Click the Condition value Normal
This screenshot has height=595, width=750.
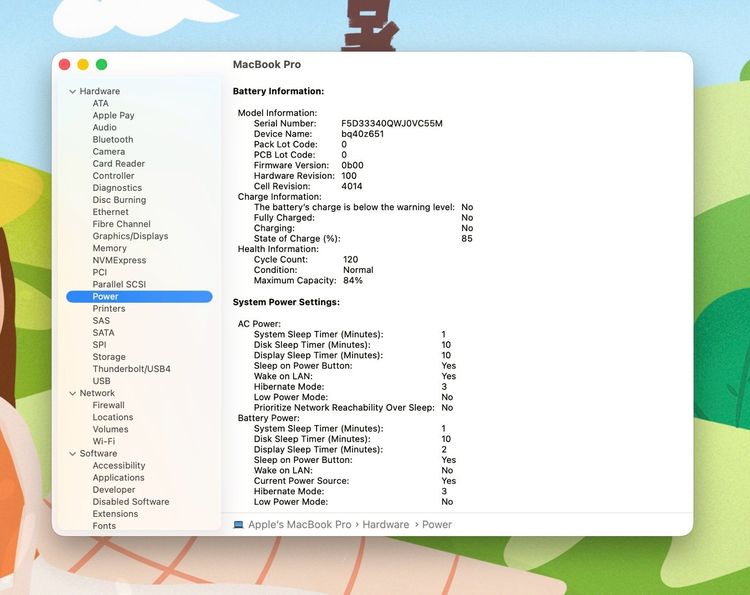[358, 270]
